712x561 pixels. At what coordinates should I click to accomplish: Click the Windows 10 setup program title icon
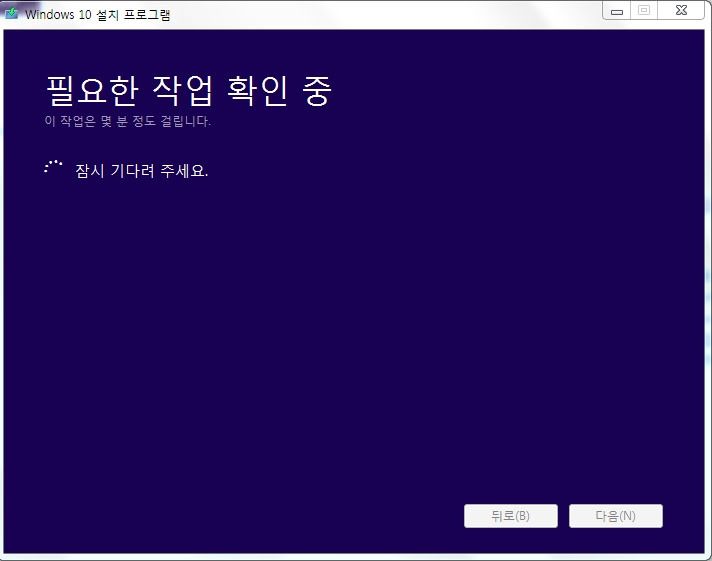click(x=11, y=13)
